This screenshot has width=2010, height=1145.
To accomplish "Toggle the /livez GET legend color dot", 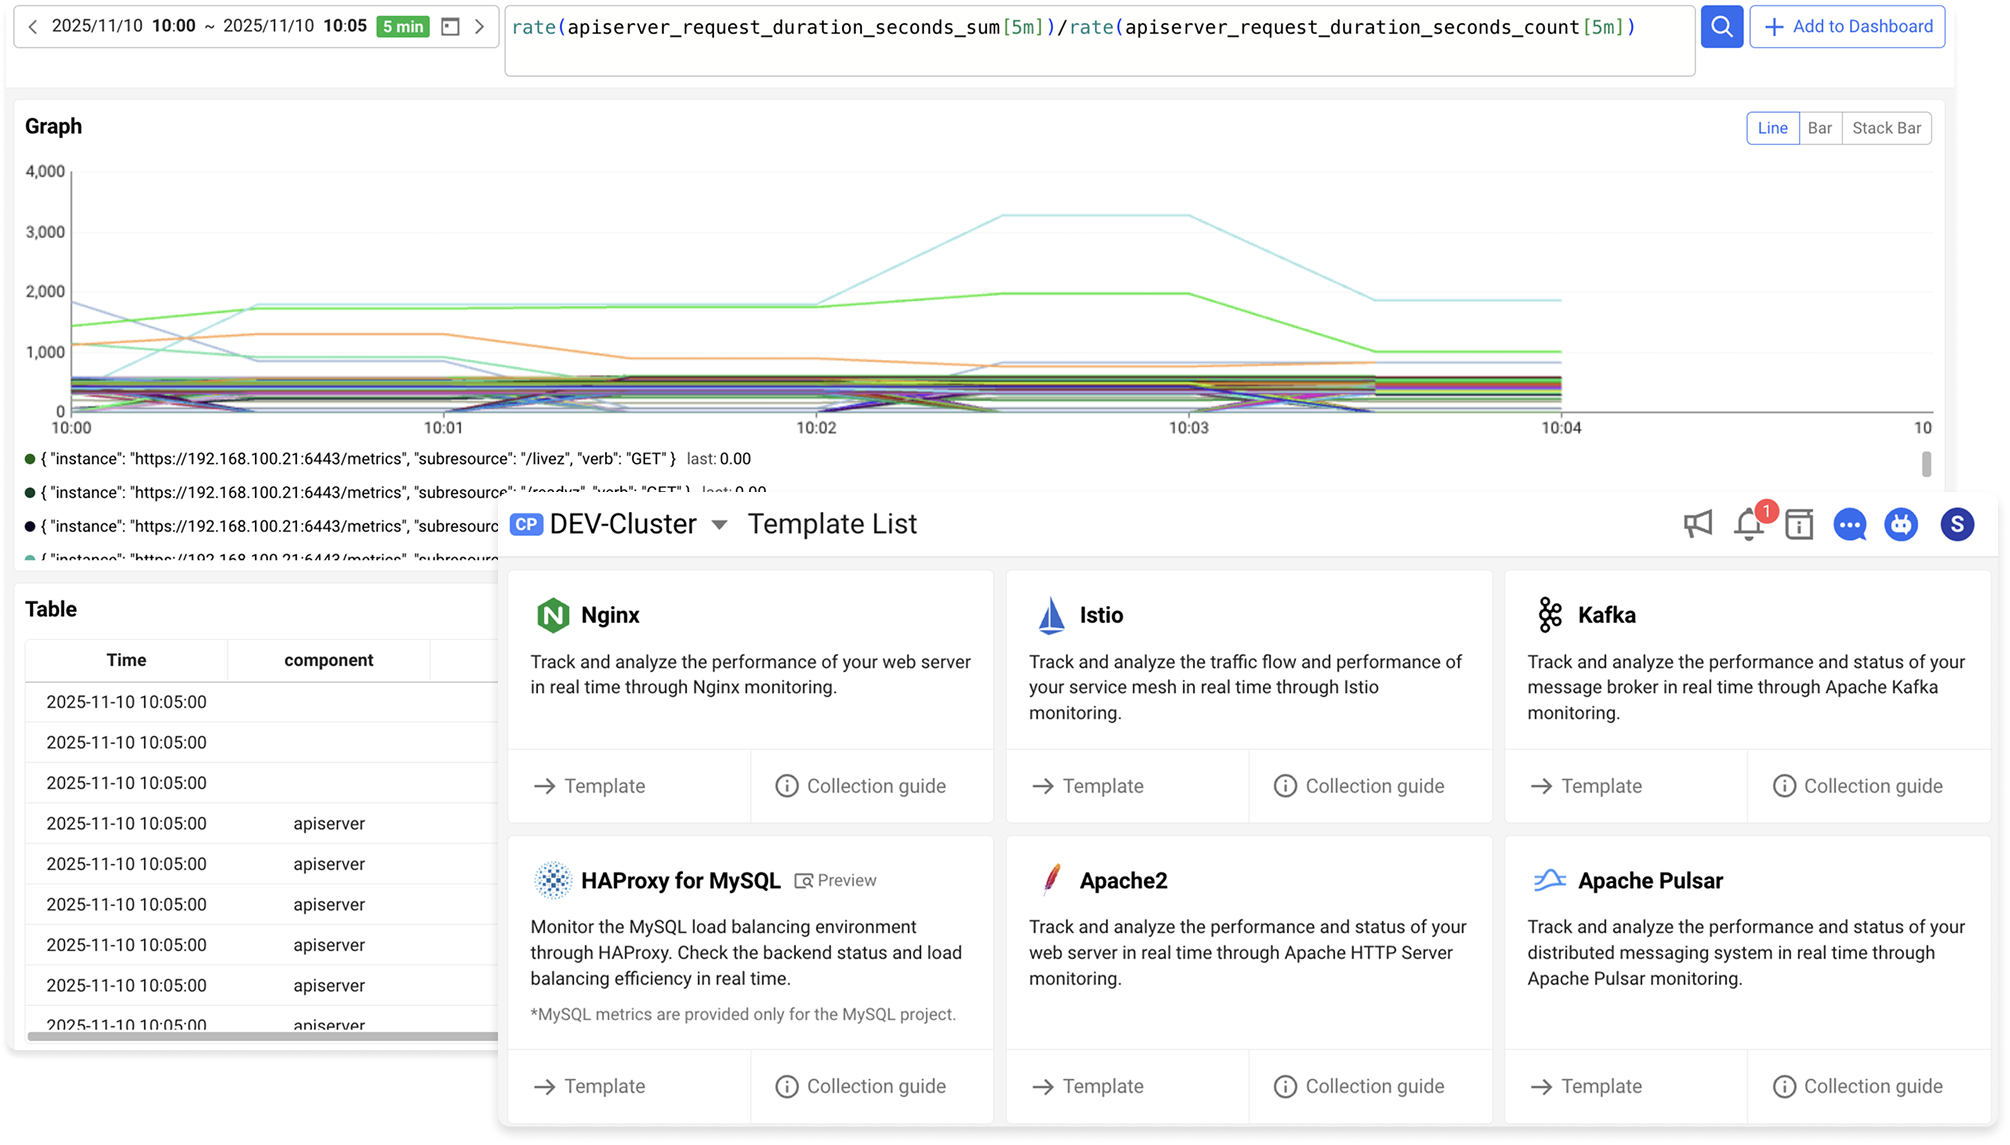I will point(30,459).
